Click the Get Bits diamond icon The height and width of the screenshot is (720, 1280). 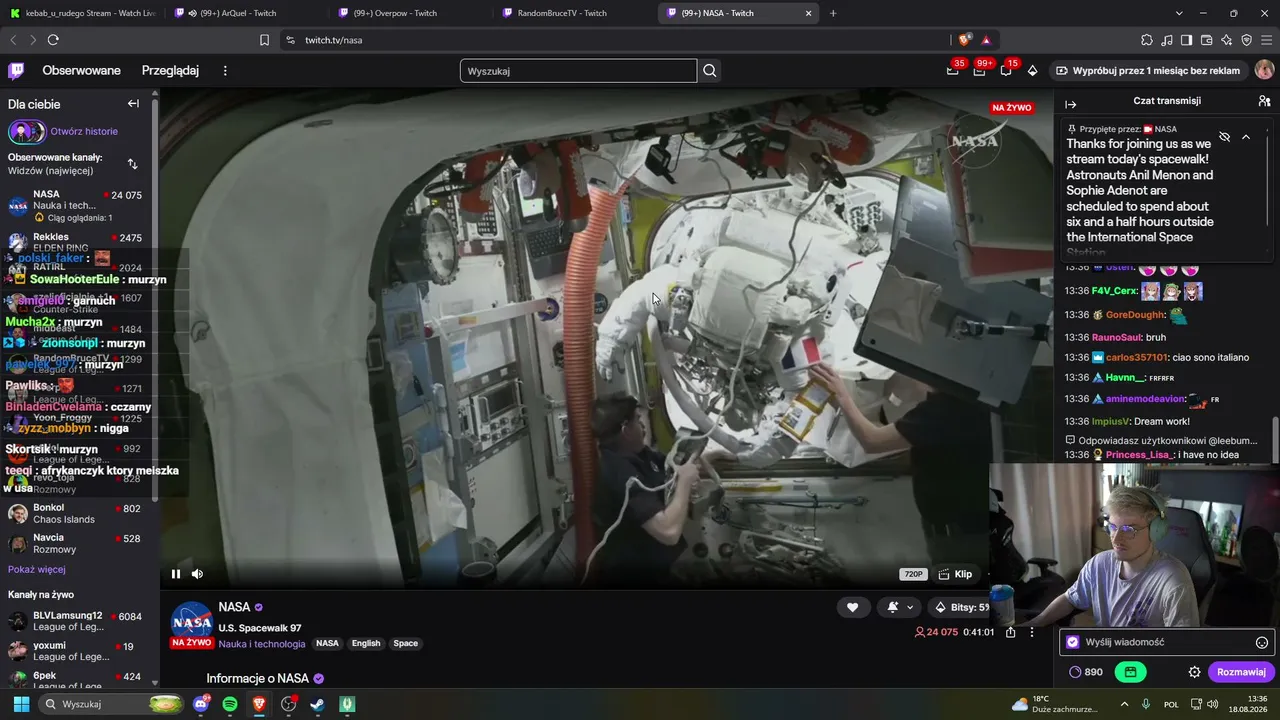pos(1032,70)
